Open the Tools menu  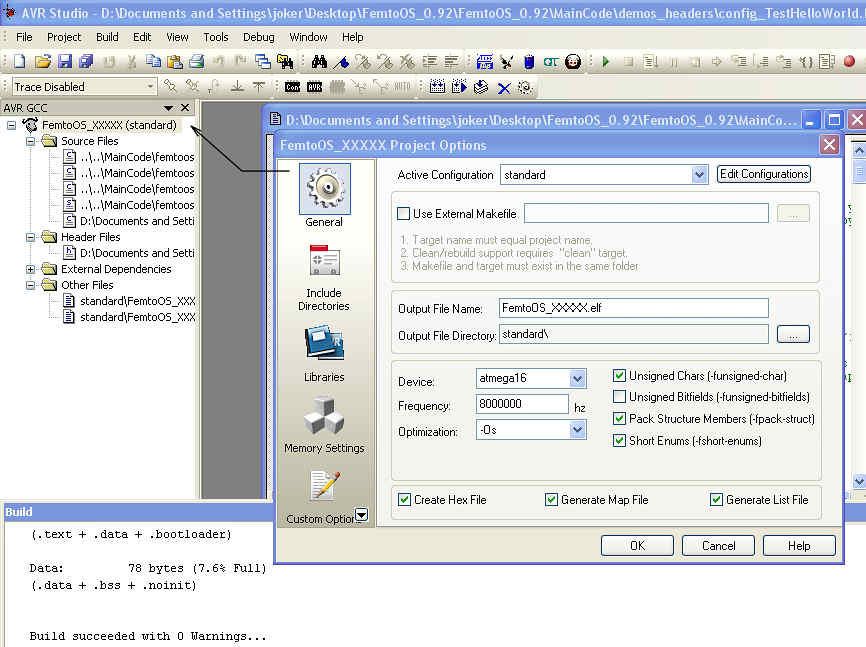(x=215, y=37)
